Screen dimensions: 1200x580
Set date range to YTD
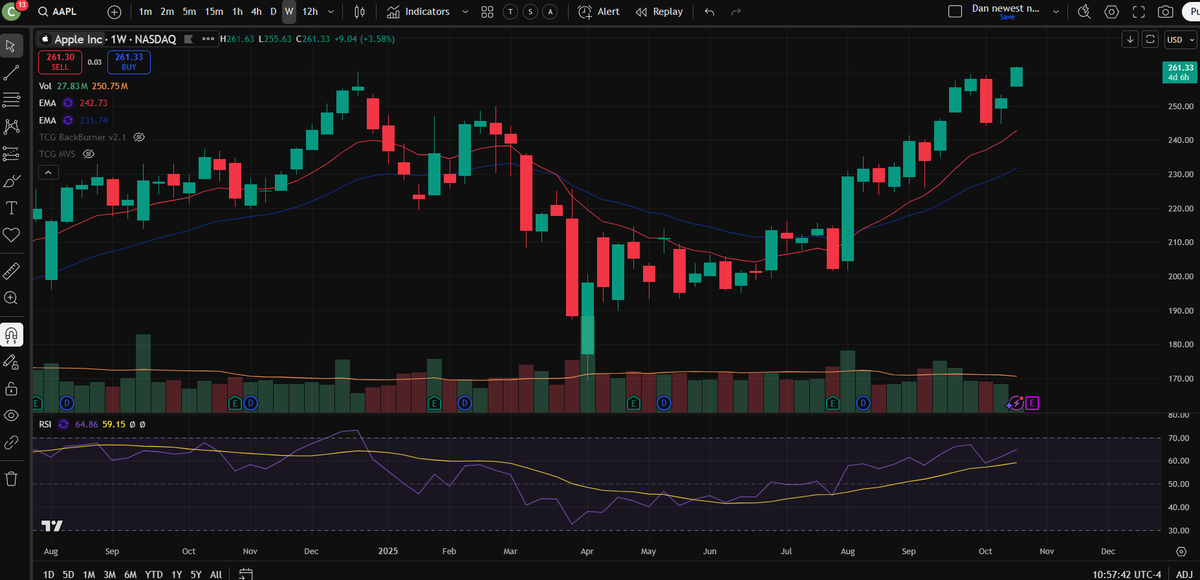(x=153, y=574)
